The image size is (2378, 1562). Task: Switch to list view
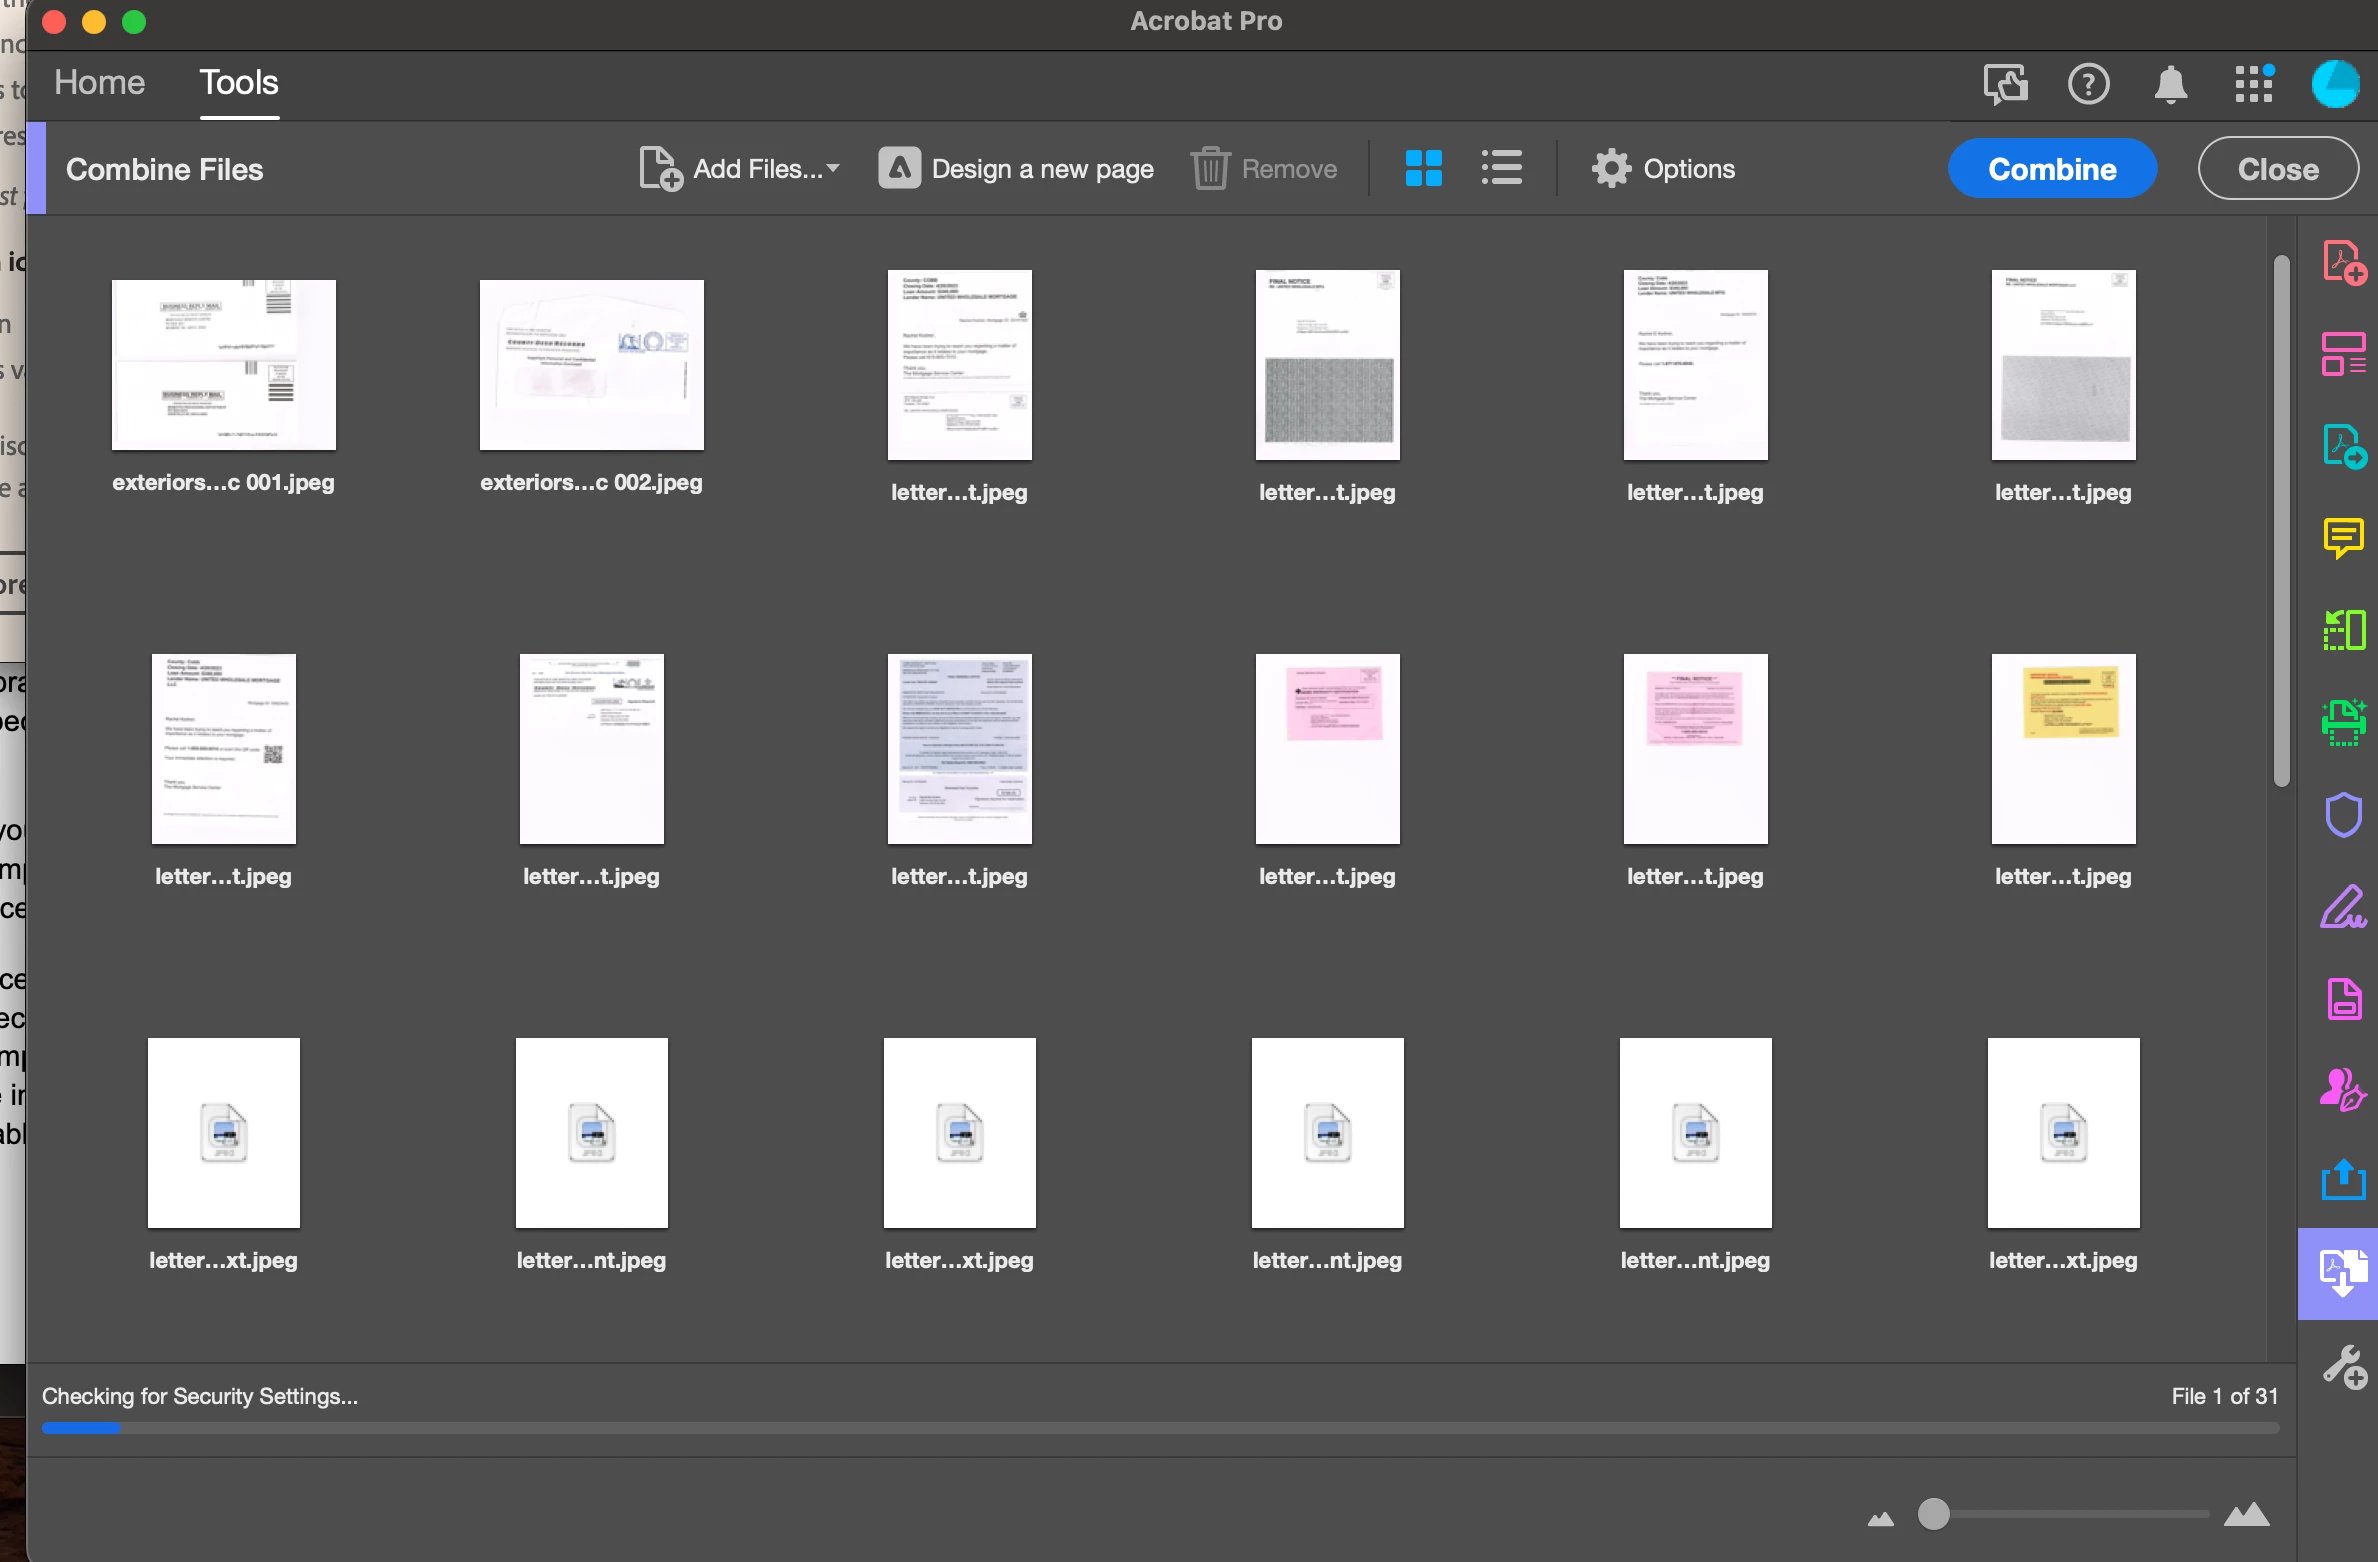(1501, 168)
